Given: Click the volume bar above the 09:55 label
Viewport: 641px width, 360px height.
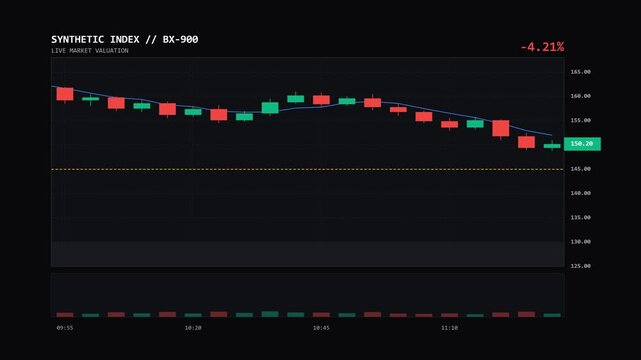Looking at the screenshot, I should [x=65, y=315].
